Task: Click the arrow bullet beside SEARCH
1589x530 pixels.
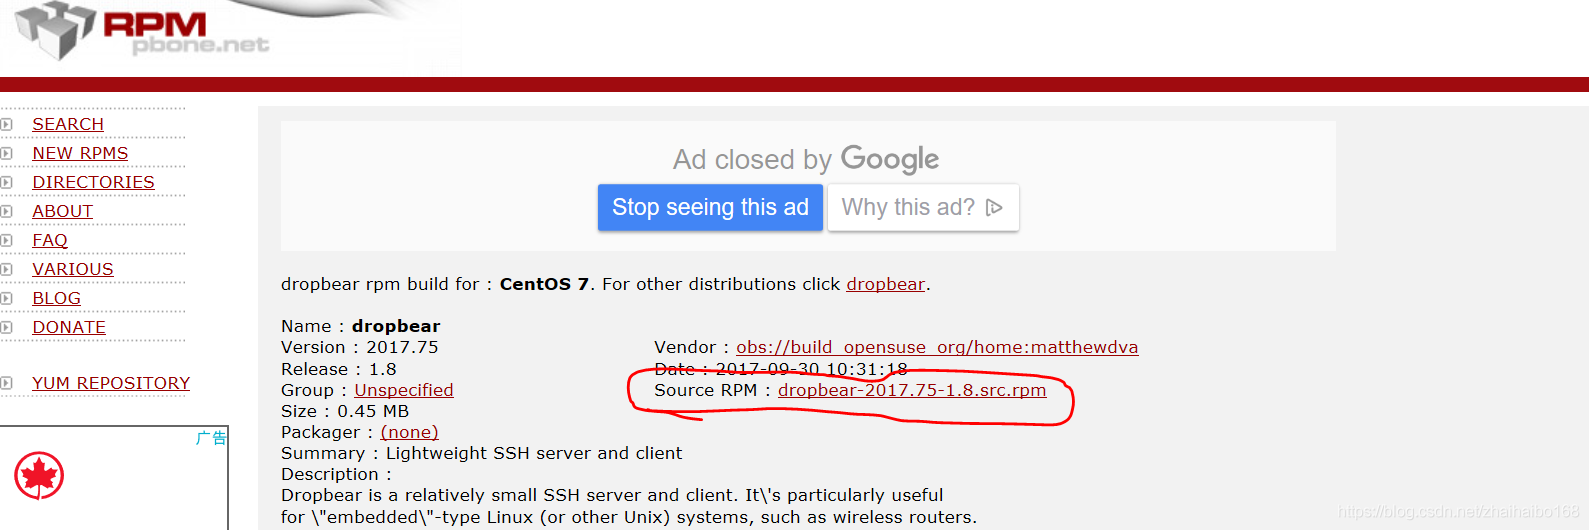Action: point(6,124)
